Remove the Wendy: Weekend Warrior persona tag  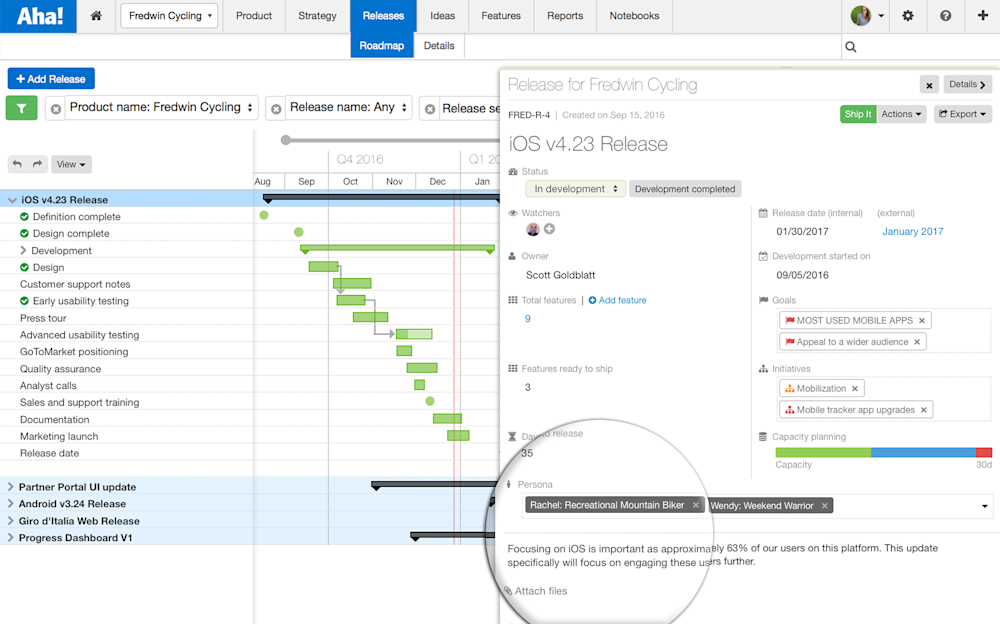point(824,505)
